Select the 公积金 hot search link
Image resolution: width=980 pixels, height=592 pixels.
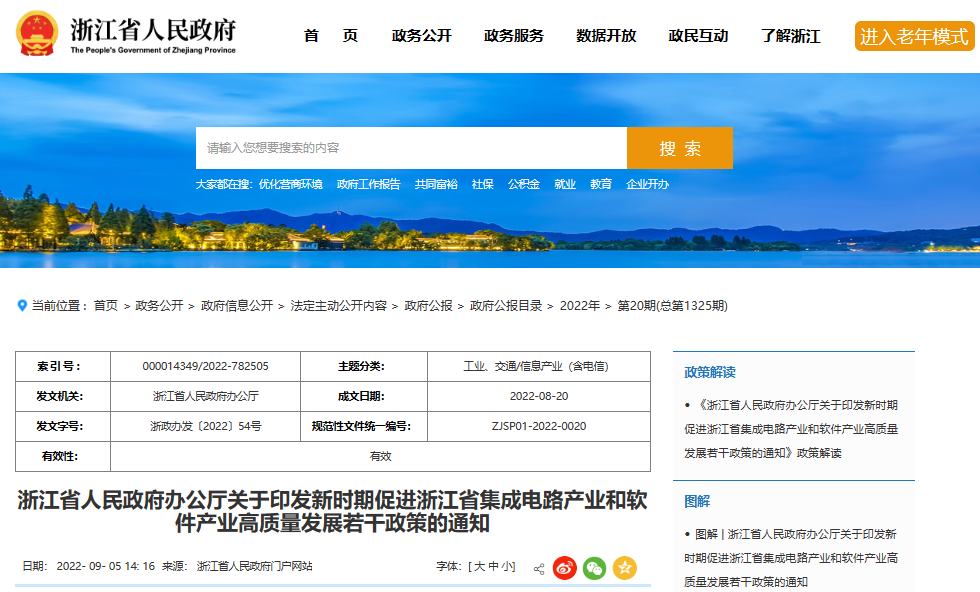(x=524, y=184)
